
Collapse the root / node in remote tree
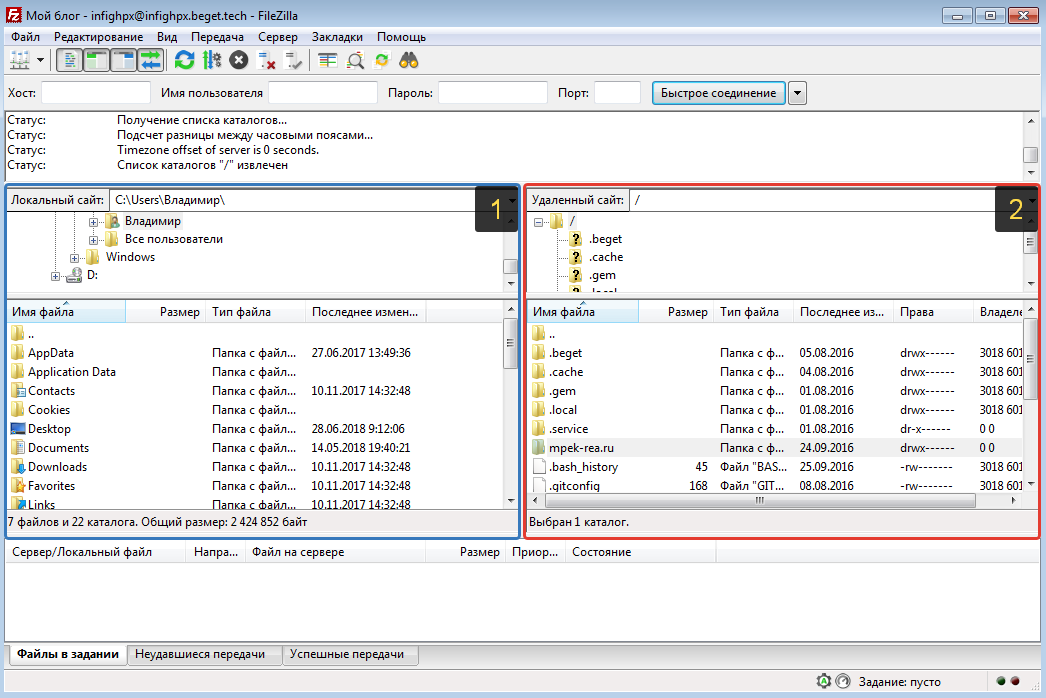click(538, 222)
